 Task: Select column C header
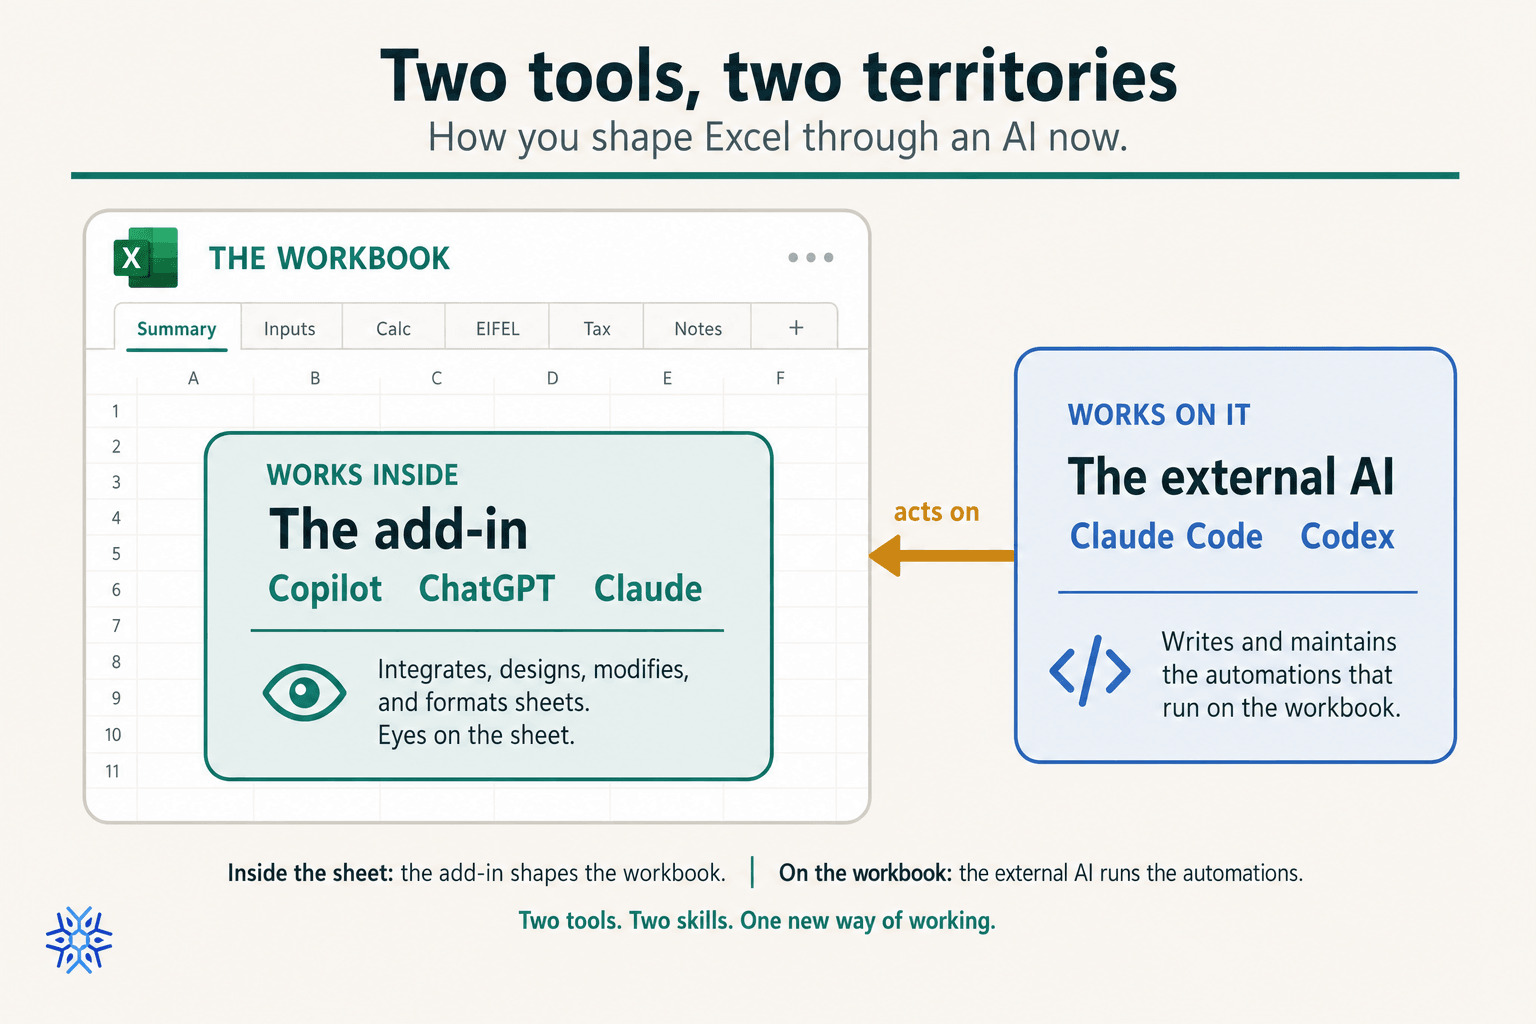pyautogui.click(x=436, y=378)
